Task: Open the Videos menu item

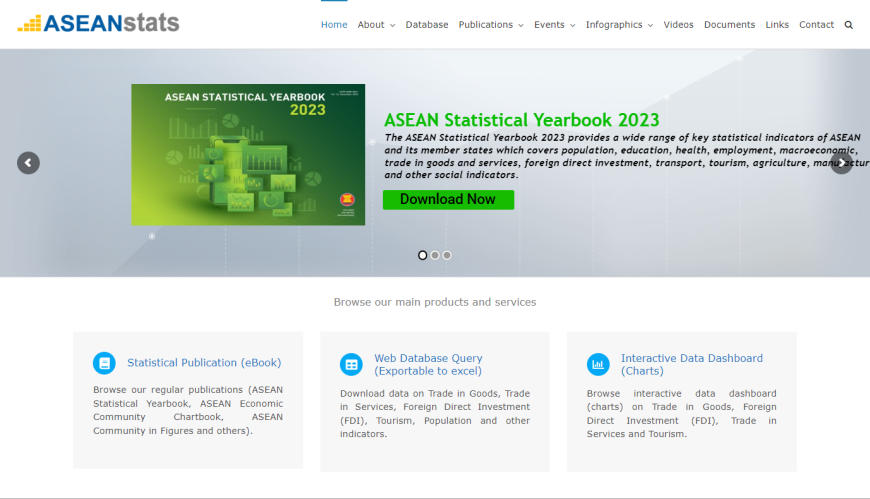Action: (679, 25)
